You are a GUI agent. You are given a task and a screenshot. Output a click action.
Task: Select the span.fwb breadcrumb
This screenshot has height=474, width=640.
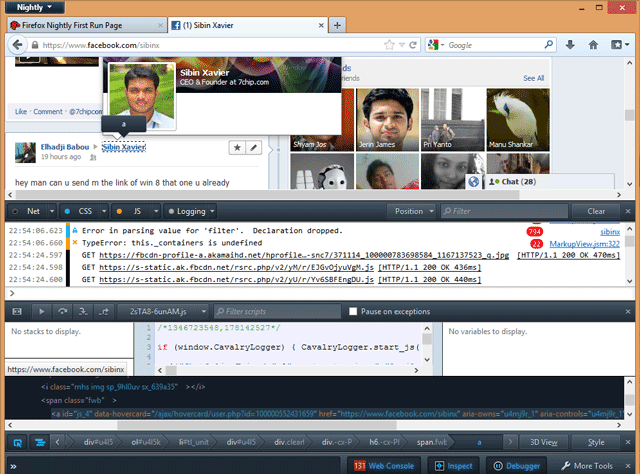pyautogui.click(x=431, y=443)
